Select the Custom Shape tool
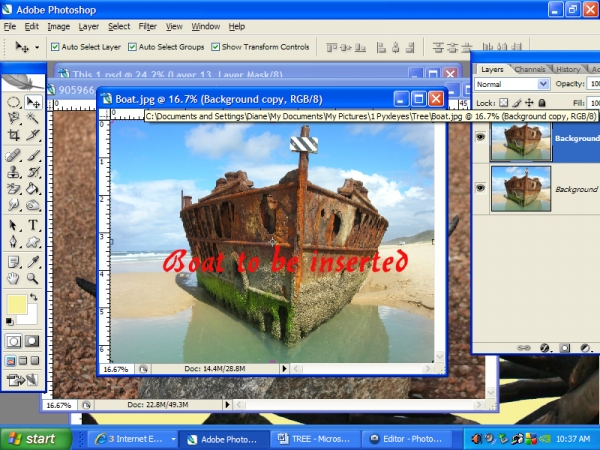Screen dimensions: 600x450 point(33,241)
